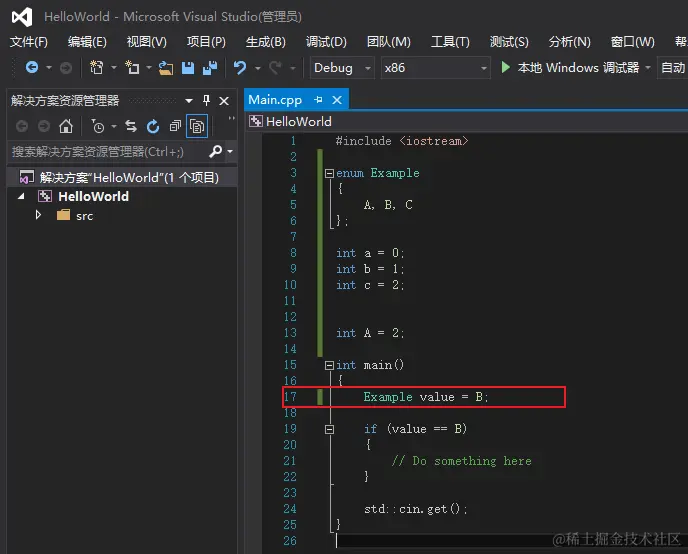Image resolution: width=688 pixels, height=554 pixels.
Task: Click the Add New Item toolbar icon
Action: [x=132, y=68]
